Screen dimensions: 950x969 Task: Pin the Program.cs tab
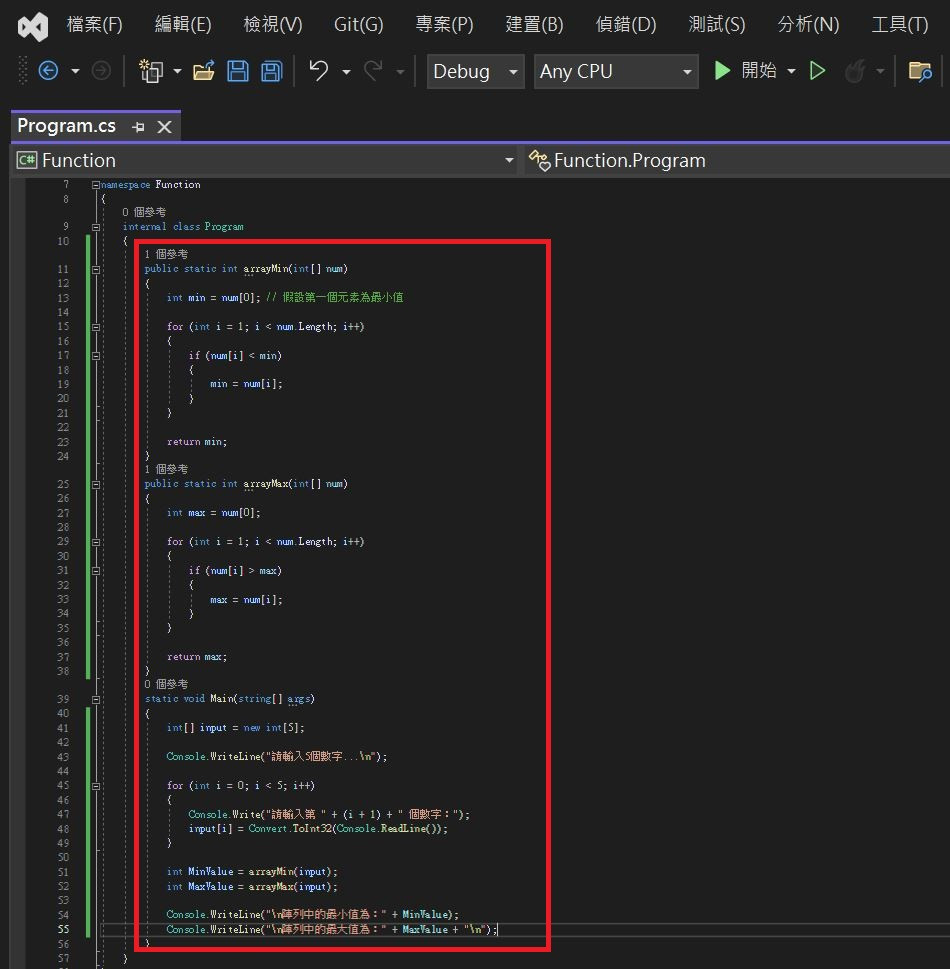point(138,127)
